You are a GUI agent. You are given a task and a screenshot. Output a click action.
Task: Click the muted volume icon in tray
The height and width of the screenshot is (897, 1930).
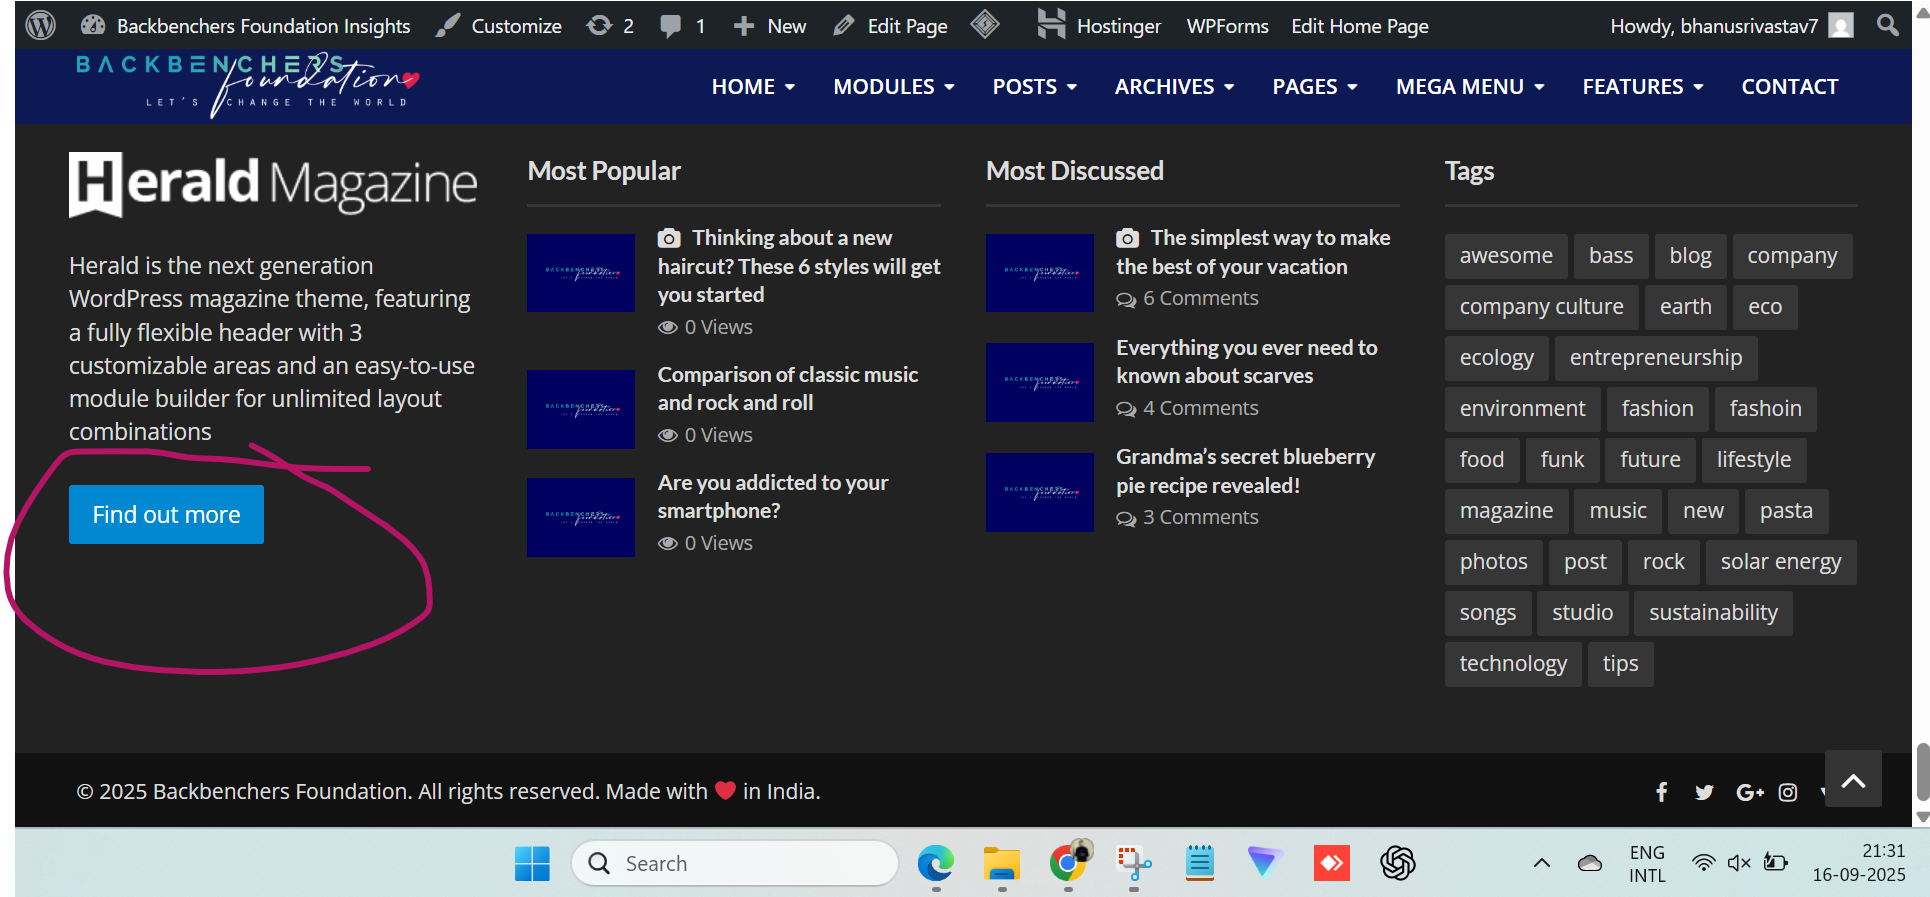pyautogui.click(x=1739, y=863)
